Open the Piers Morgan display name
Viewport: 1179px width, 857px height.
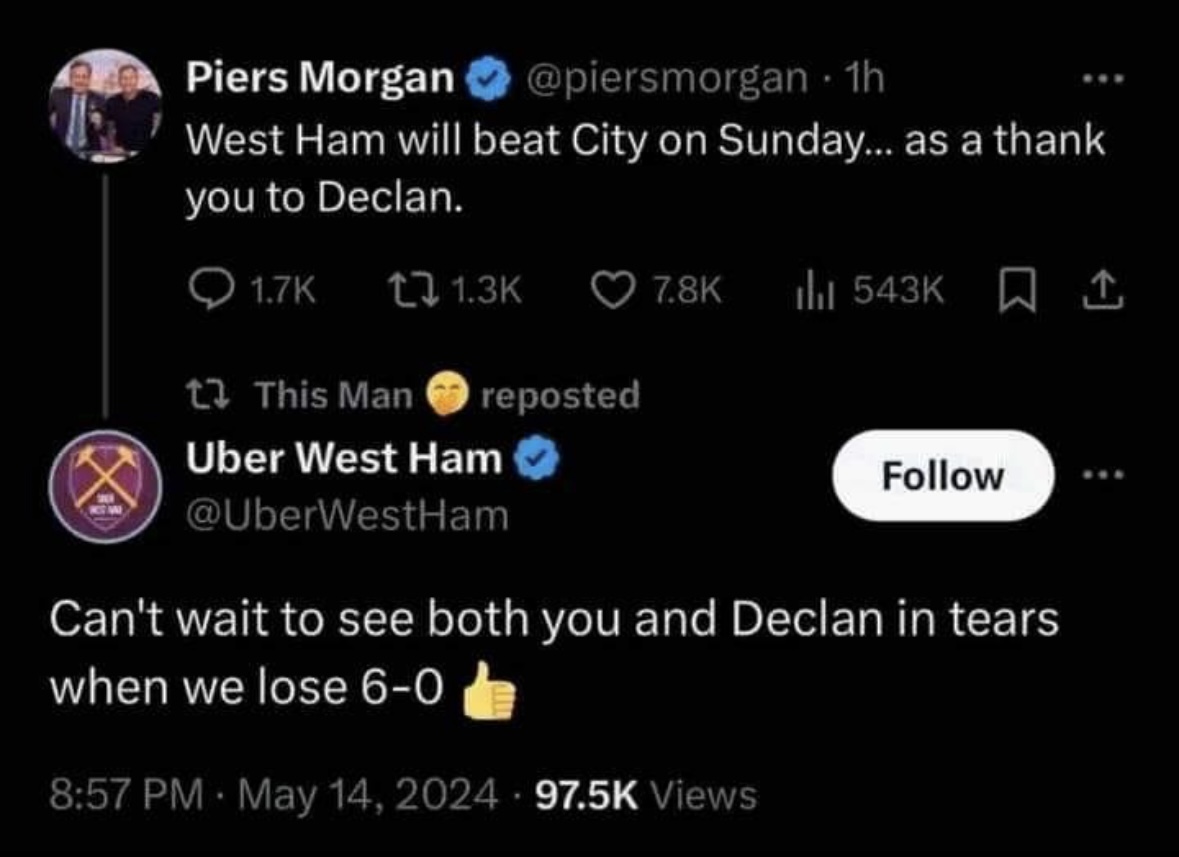click(320, 77)
